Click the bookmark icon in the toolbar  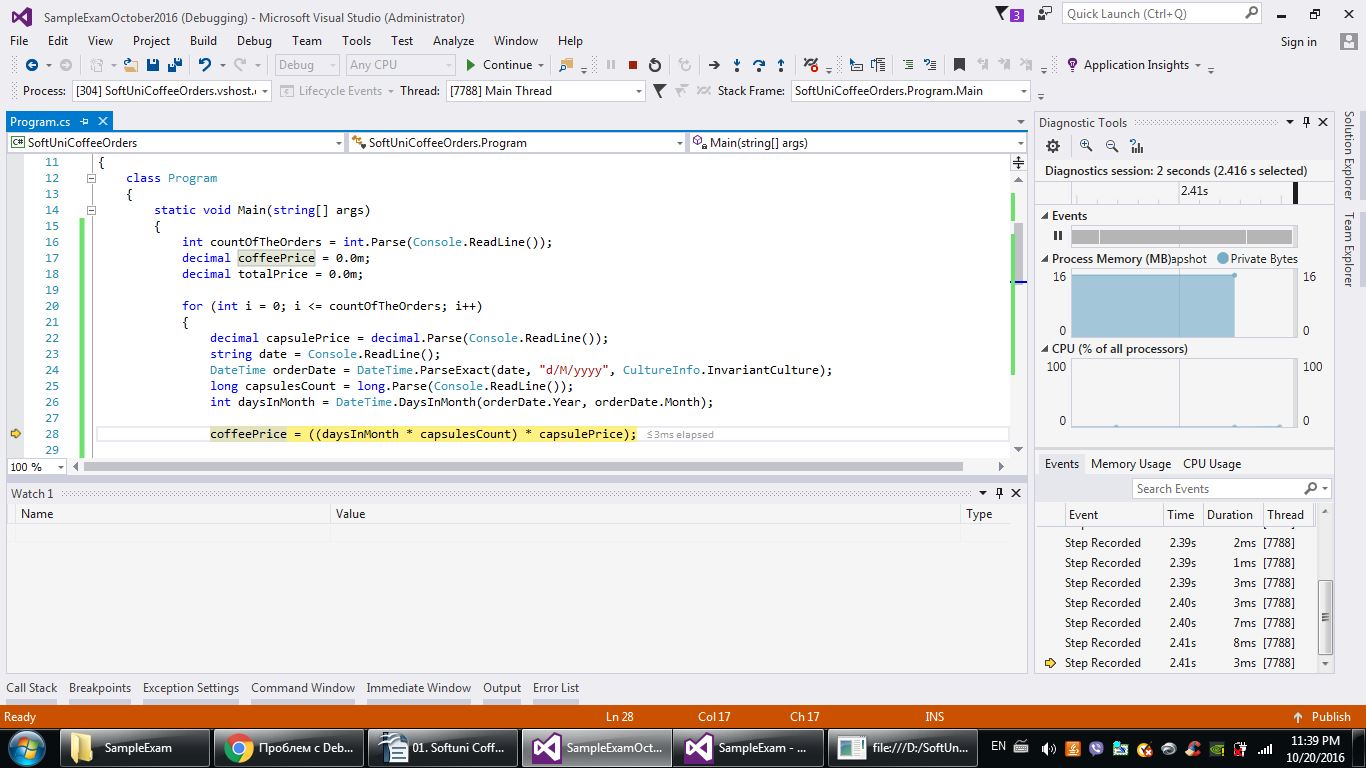click(x=959, y=65)
